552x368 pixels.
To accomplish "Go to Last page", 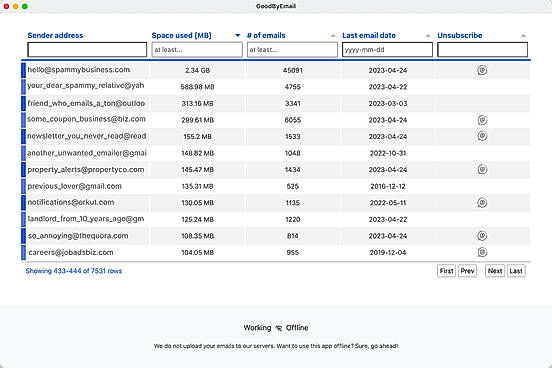I will 516,271.
